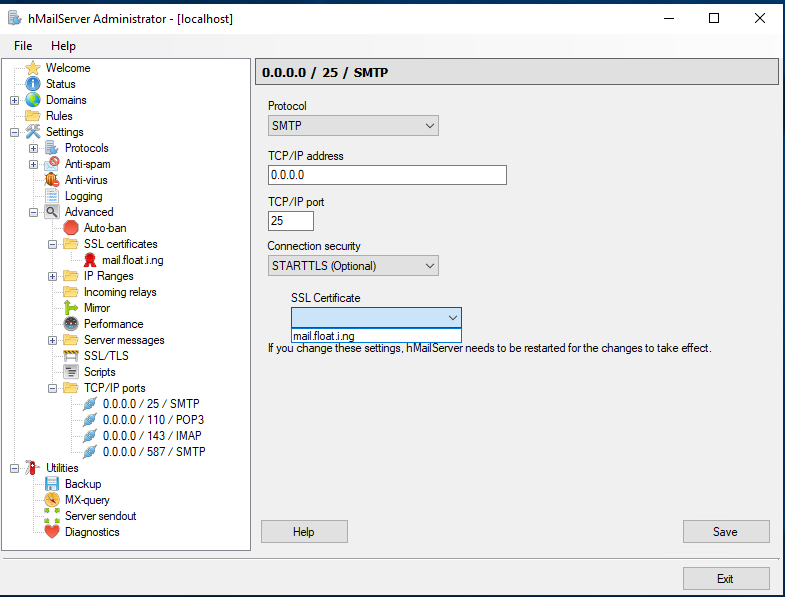The width and height of the screenshot is (785, 597).
Task: Click the Backup floppy disk icon
Action: 52,484
